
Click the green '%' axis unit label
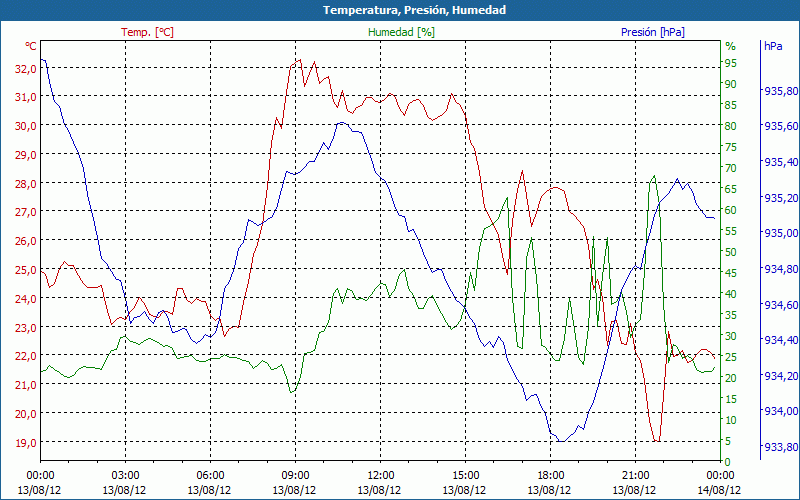coord(731,46)
